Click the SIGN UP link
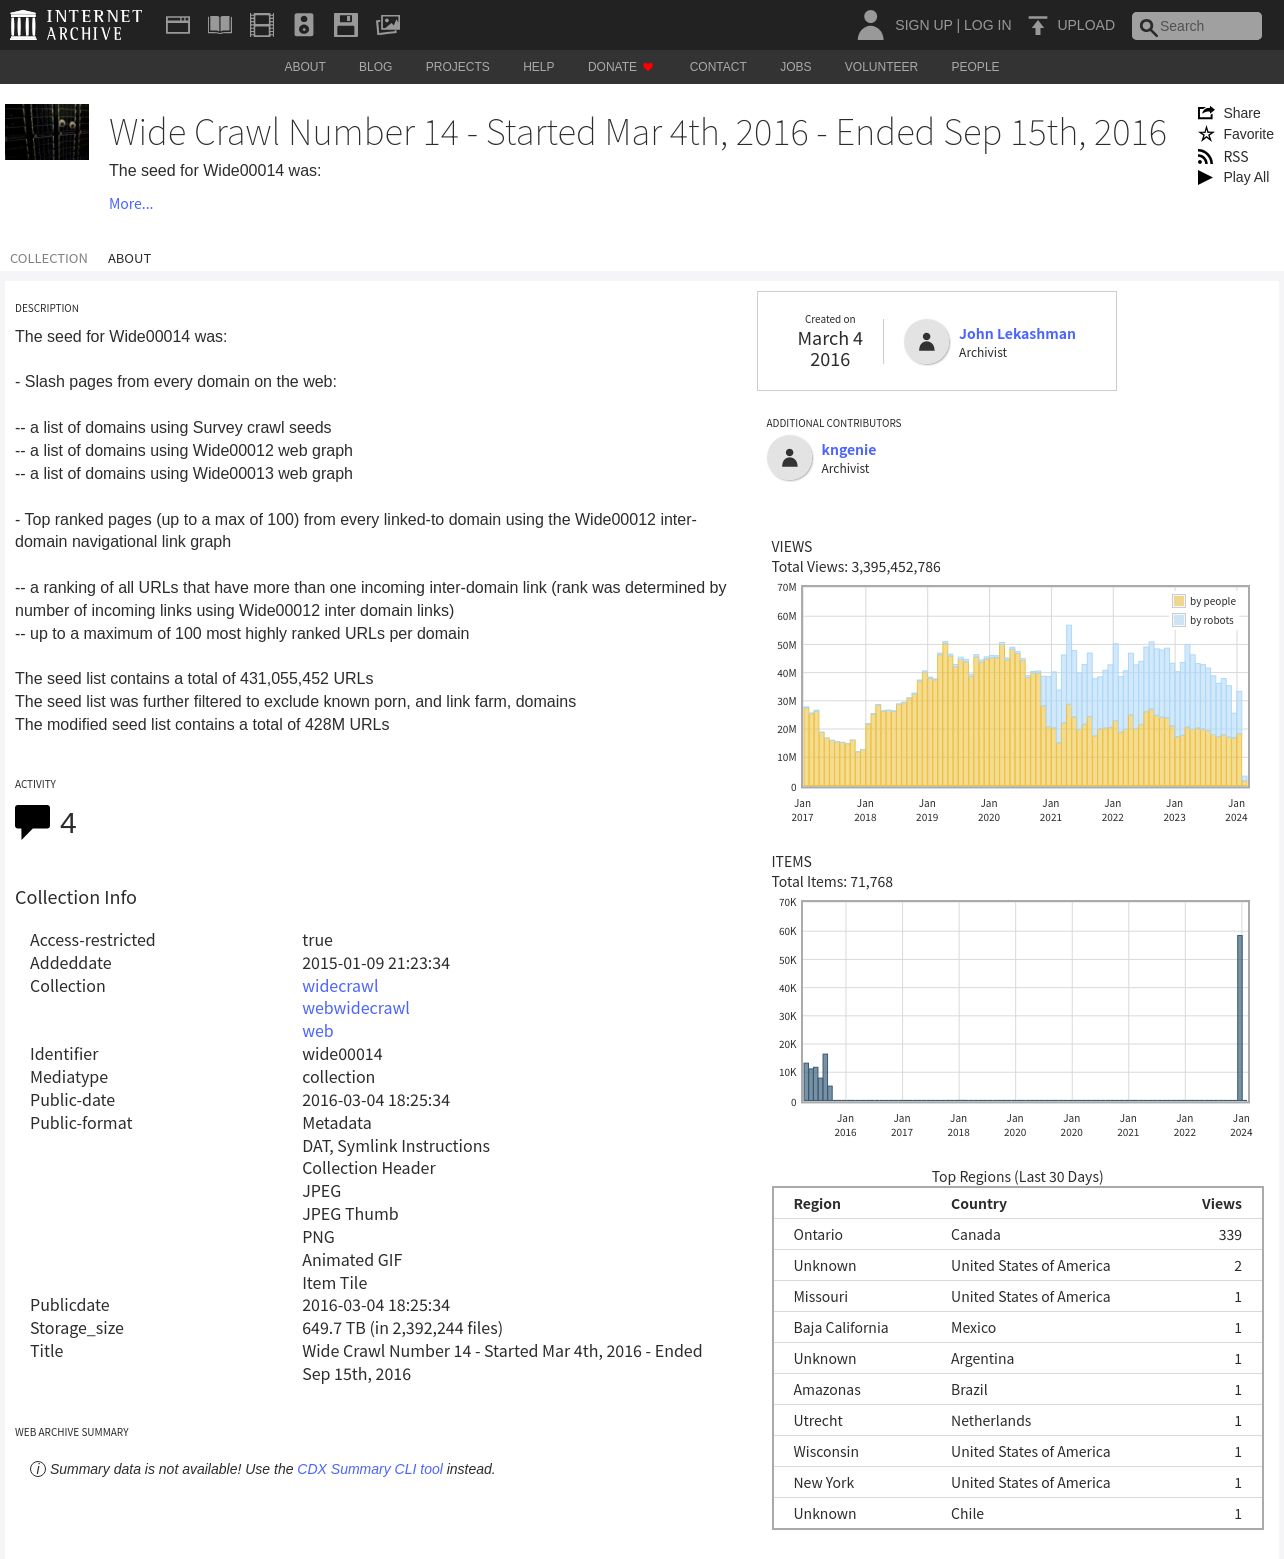The image size is (1284, 1559). click(923, 25)
